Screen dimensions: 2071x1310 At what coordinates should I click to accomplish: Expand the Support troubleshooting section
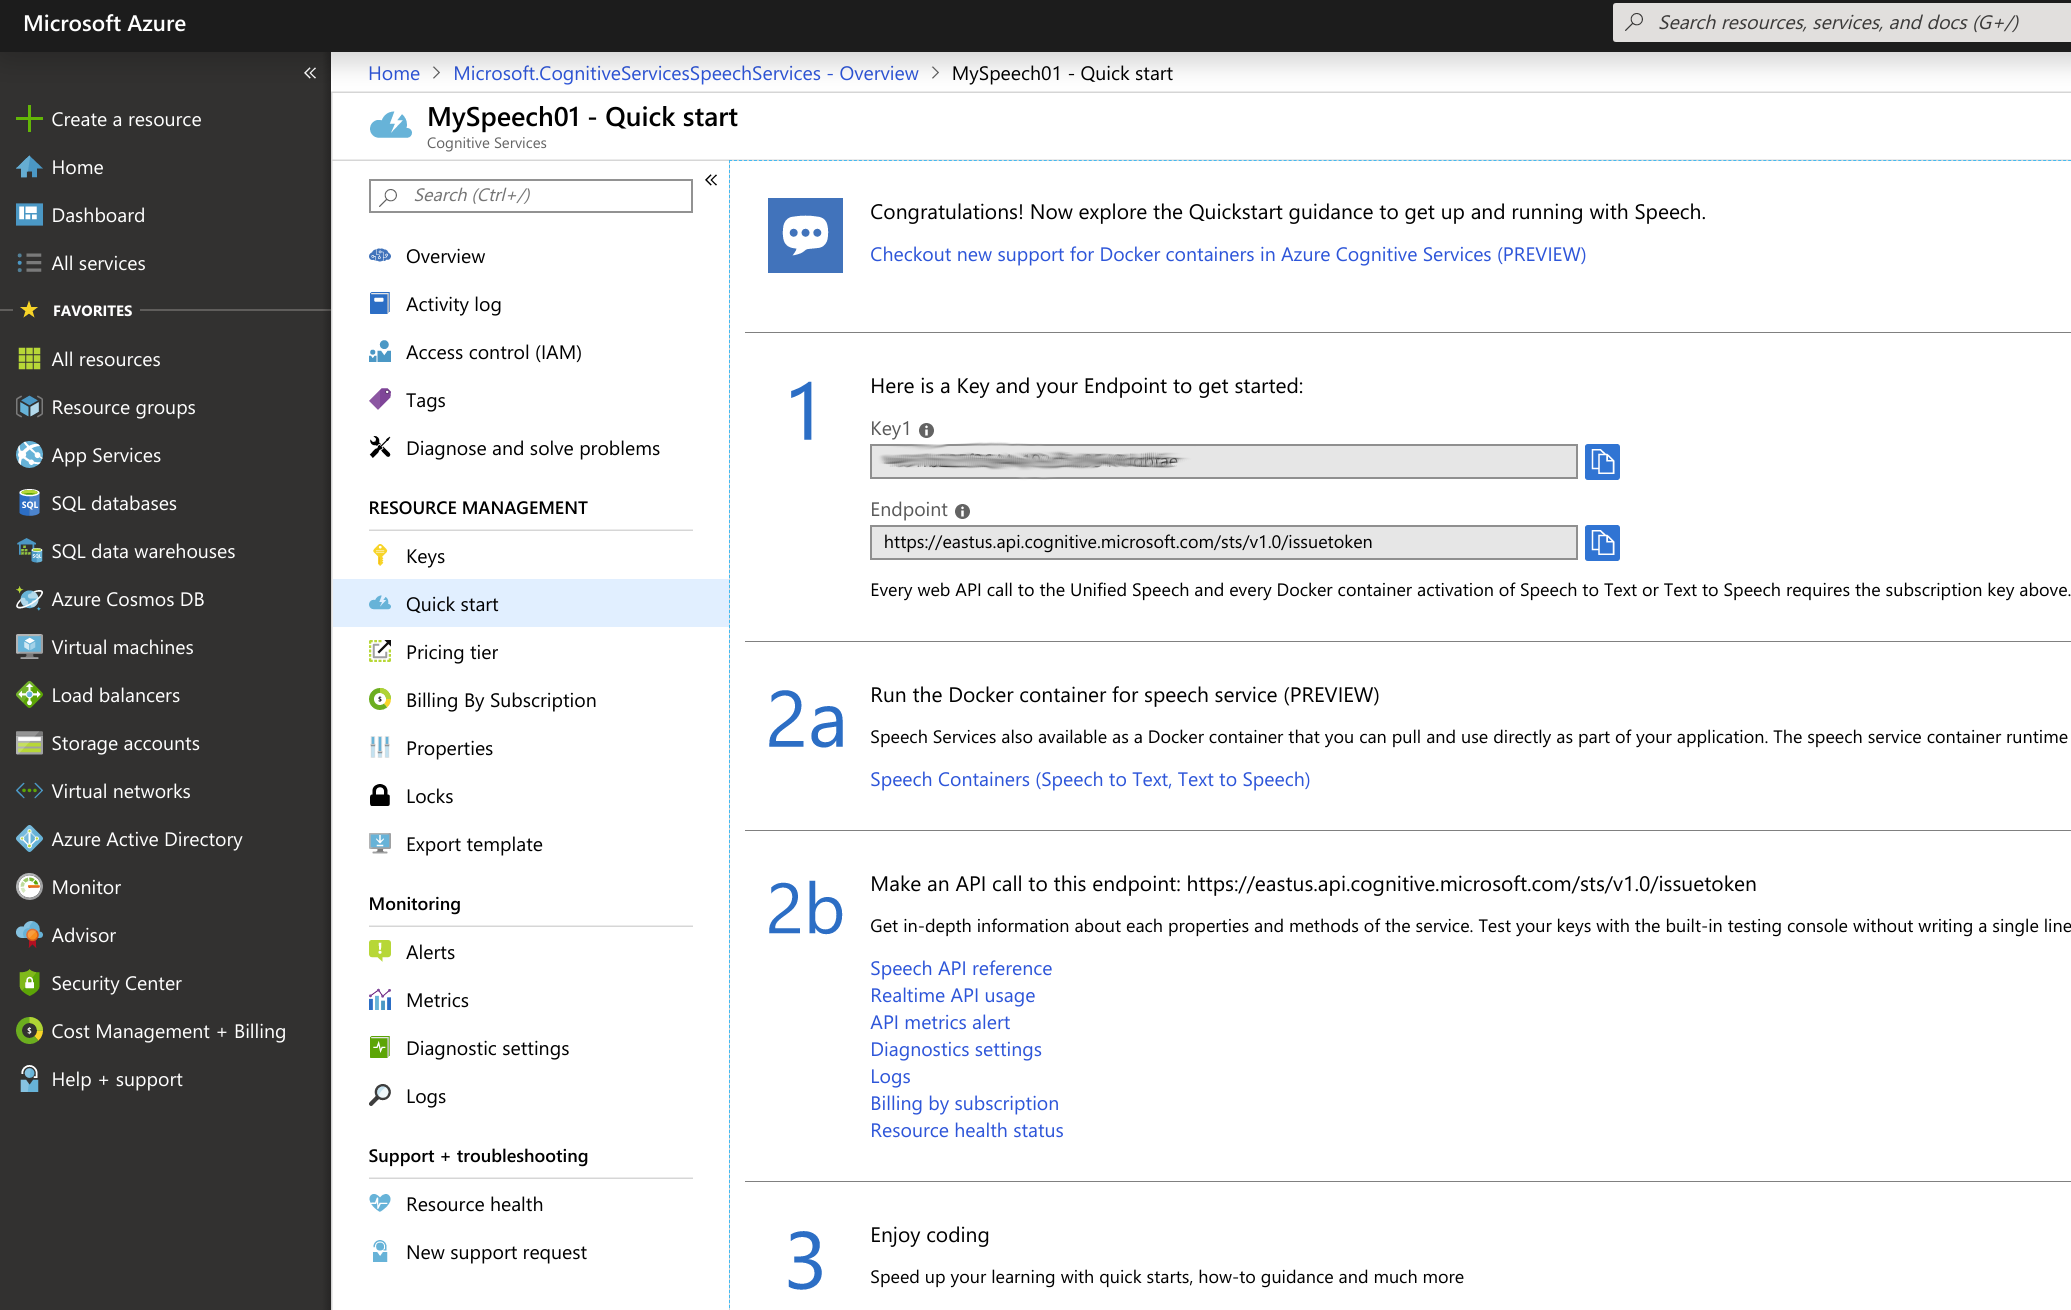tap(477, 1156)
